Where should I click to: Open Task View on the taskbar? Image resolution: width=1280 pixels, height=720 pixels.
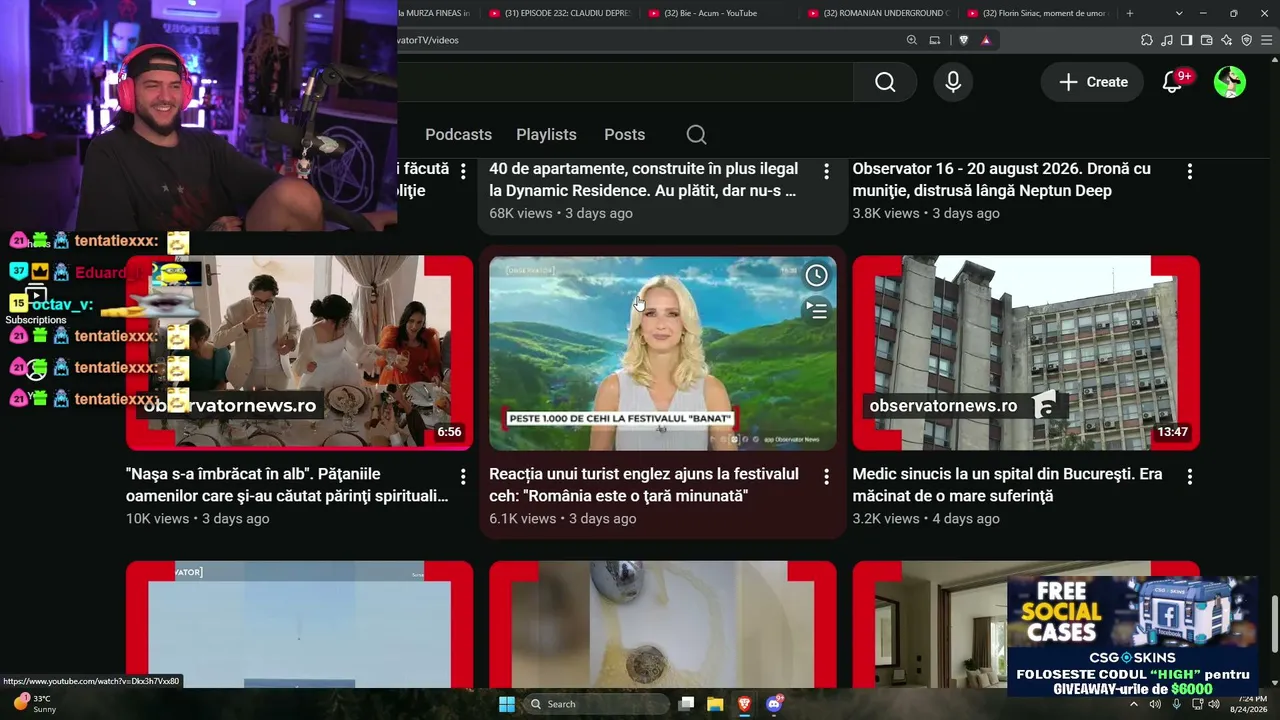coord(686,704)
